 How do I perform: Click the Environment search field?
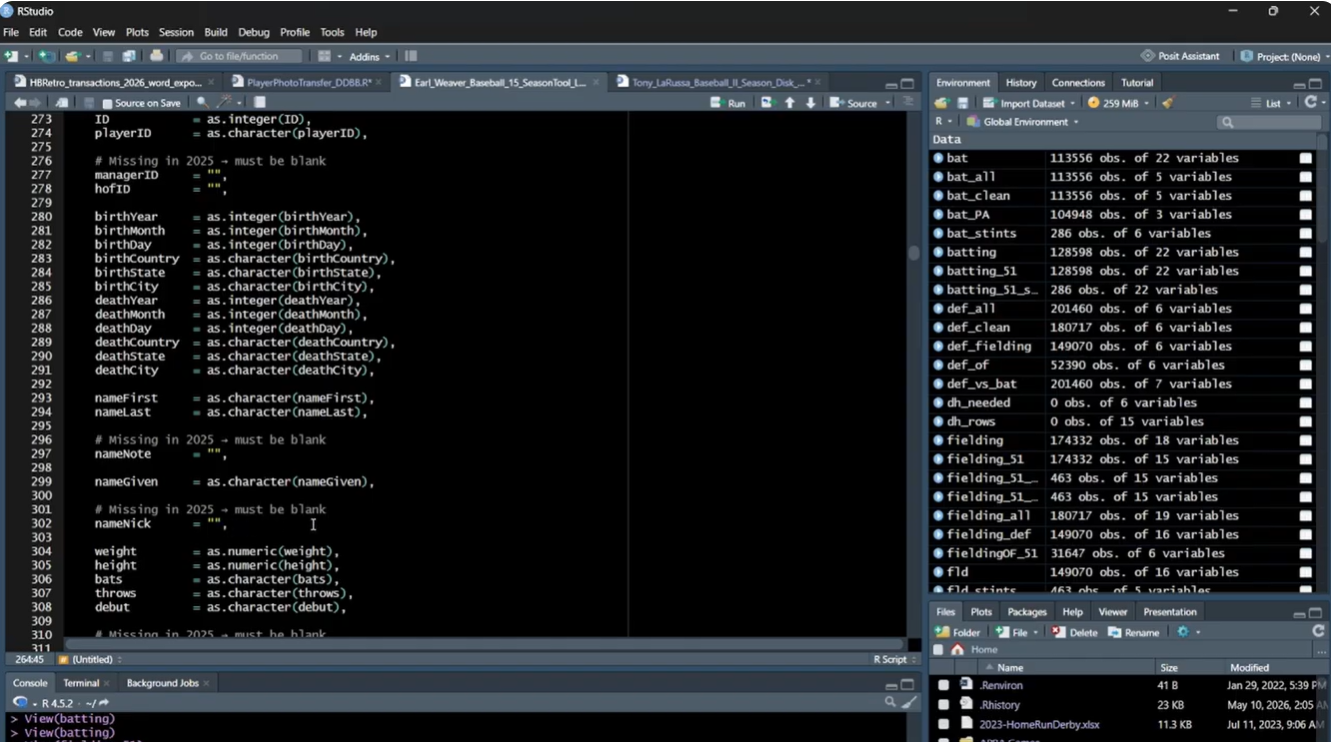(x=1269, y=122)
